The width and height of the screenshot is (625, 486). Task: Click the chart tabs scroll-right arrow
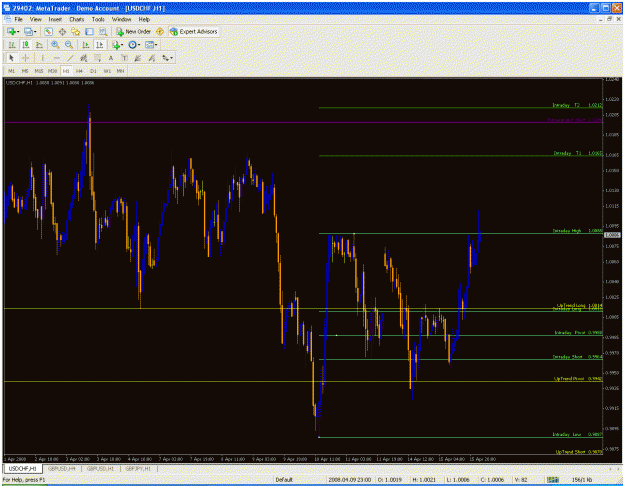click(618, 469)
